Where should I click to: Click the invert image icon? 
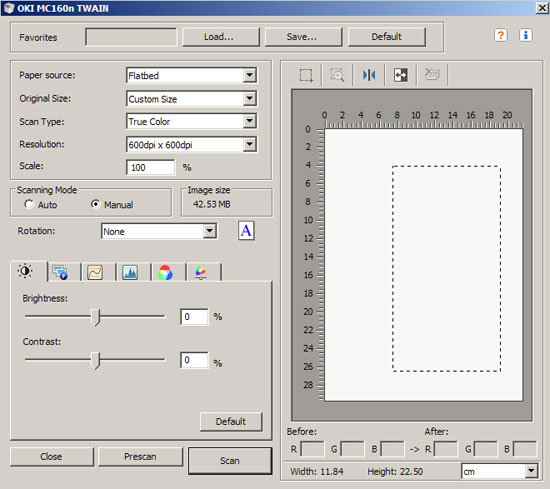point(401,75)
